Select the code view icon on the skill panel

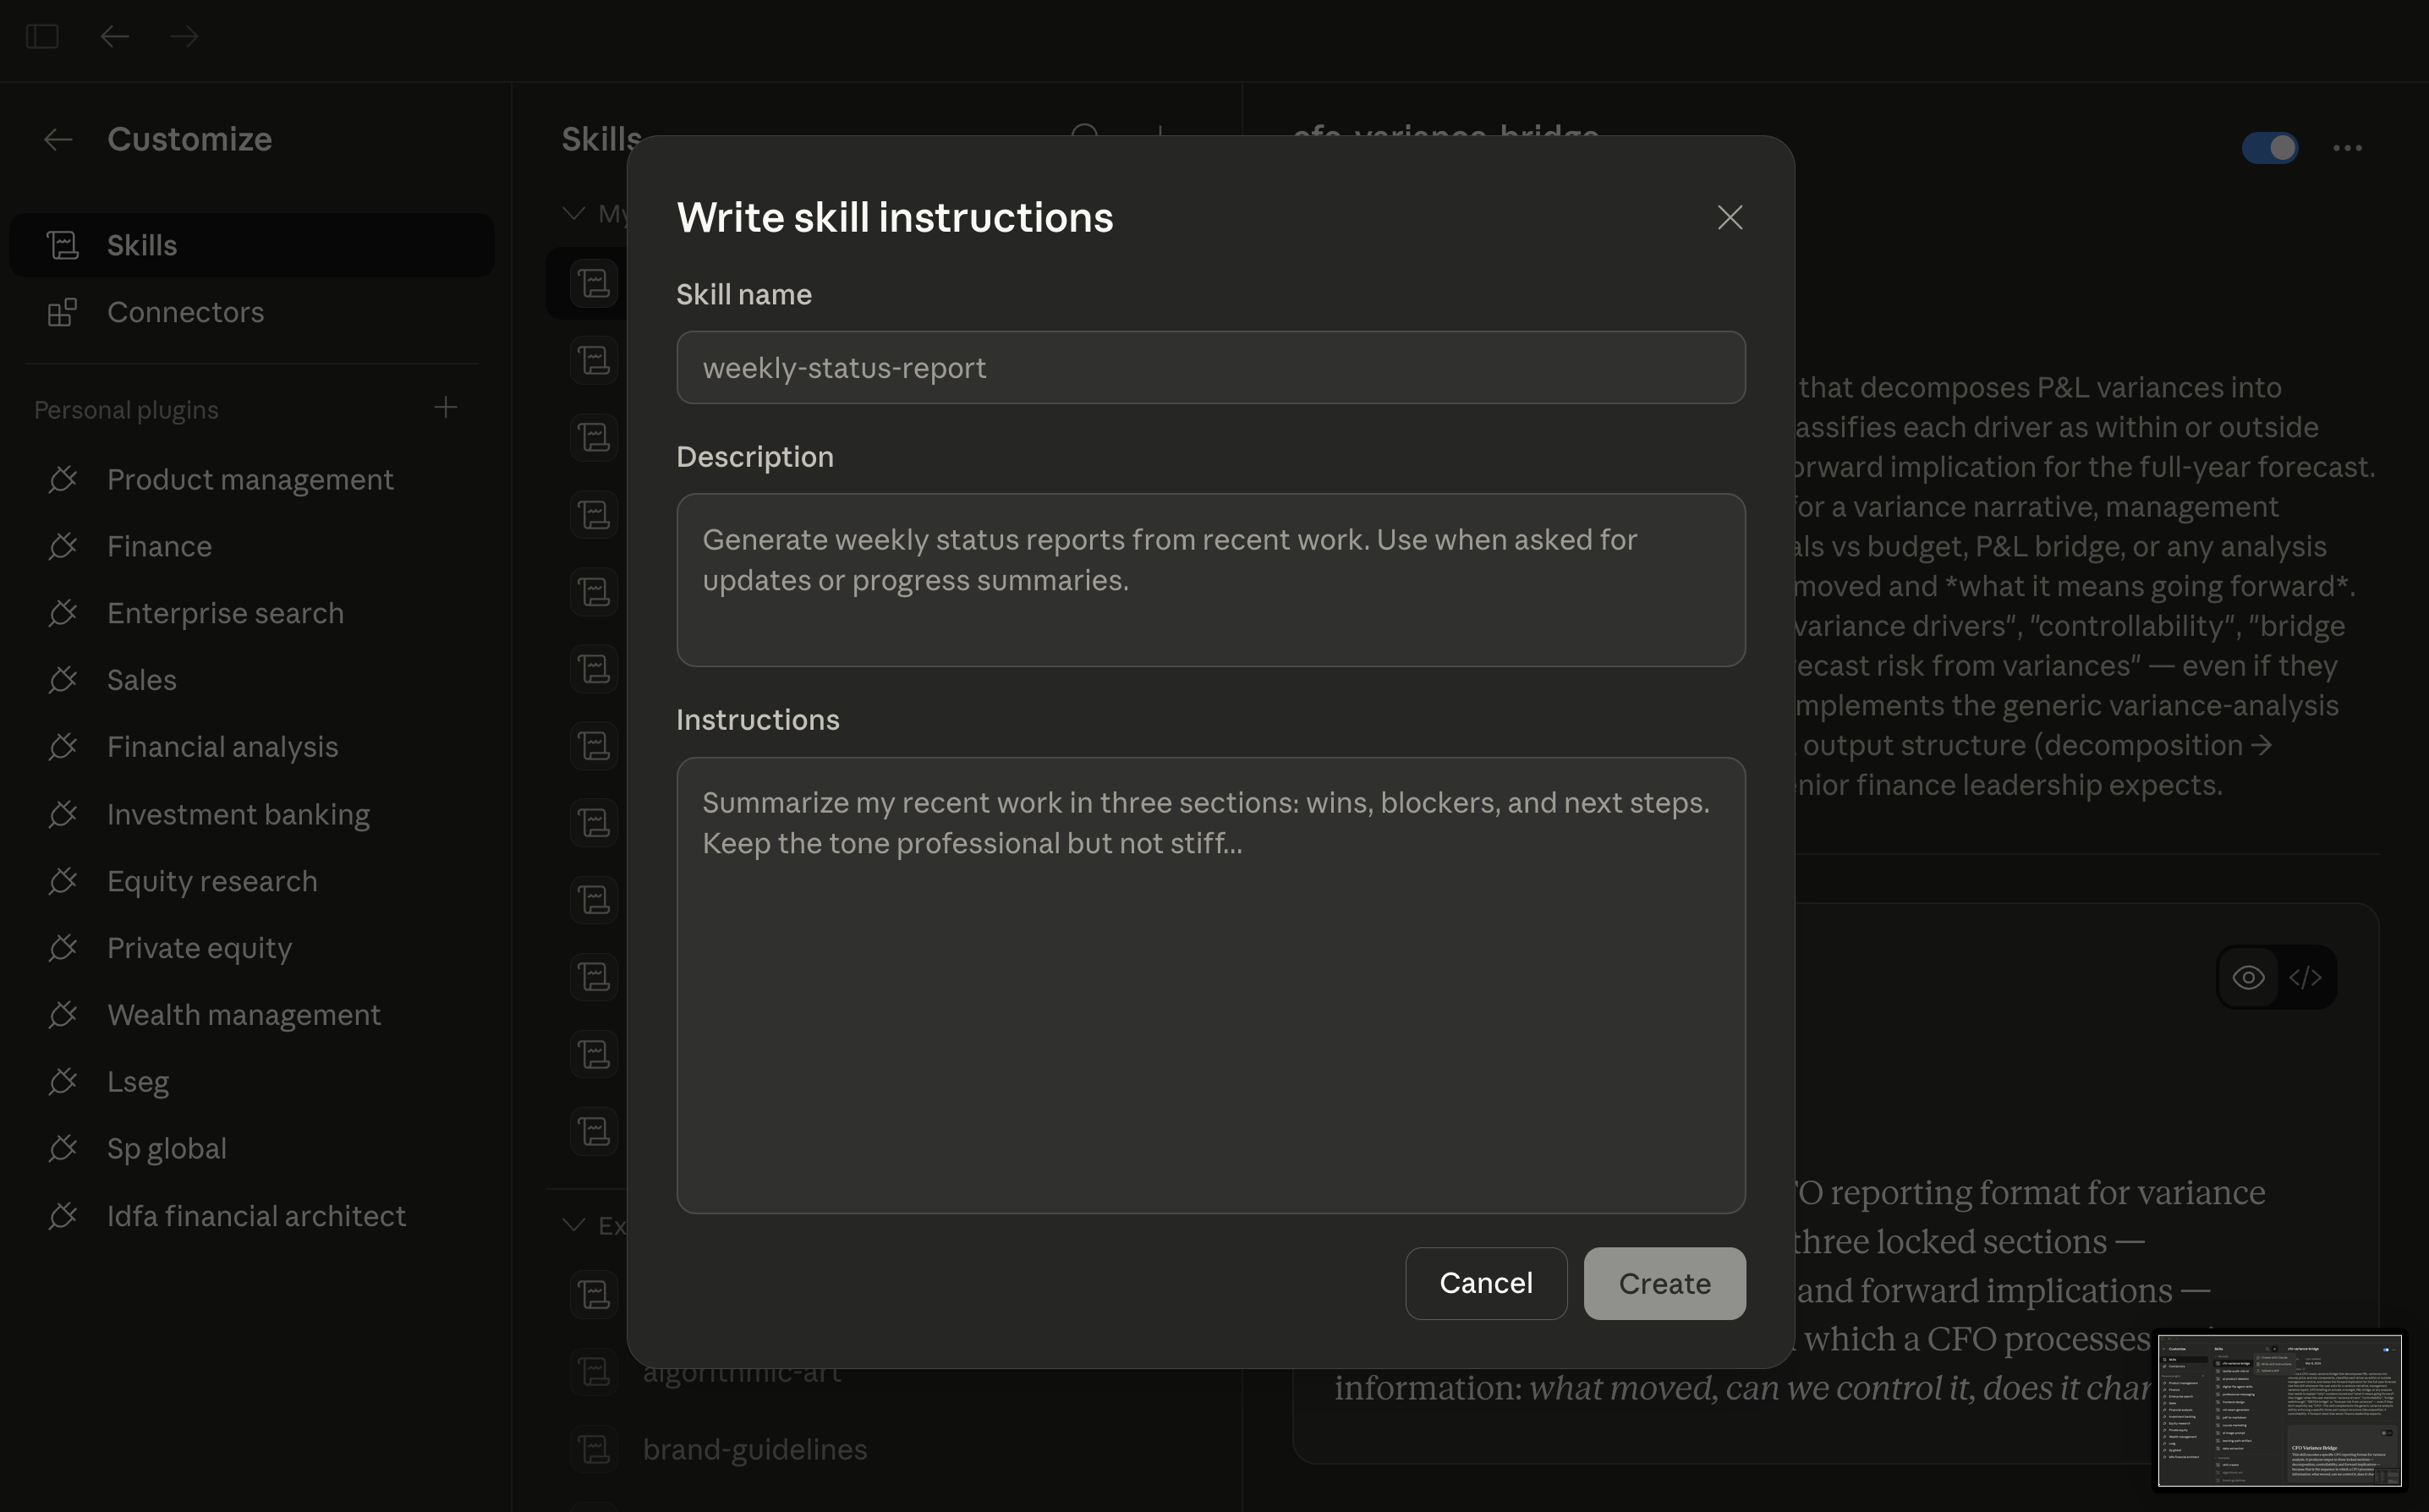[x=2305, y=978]
